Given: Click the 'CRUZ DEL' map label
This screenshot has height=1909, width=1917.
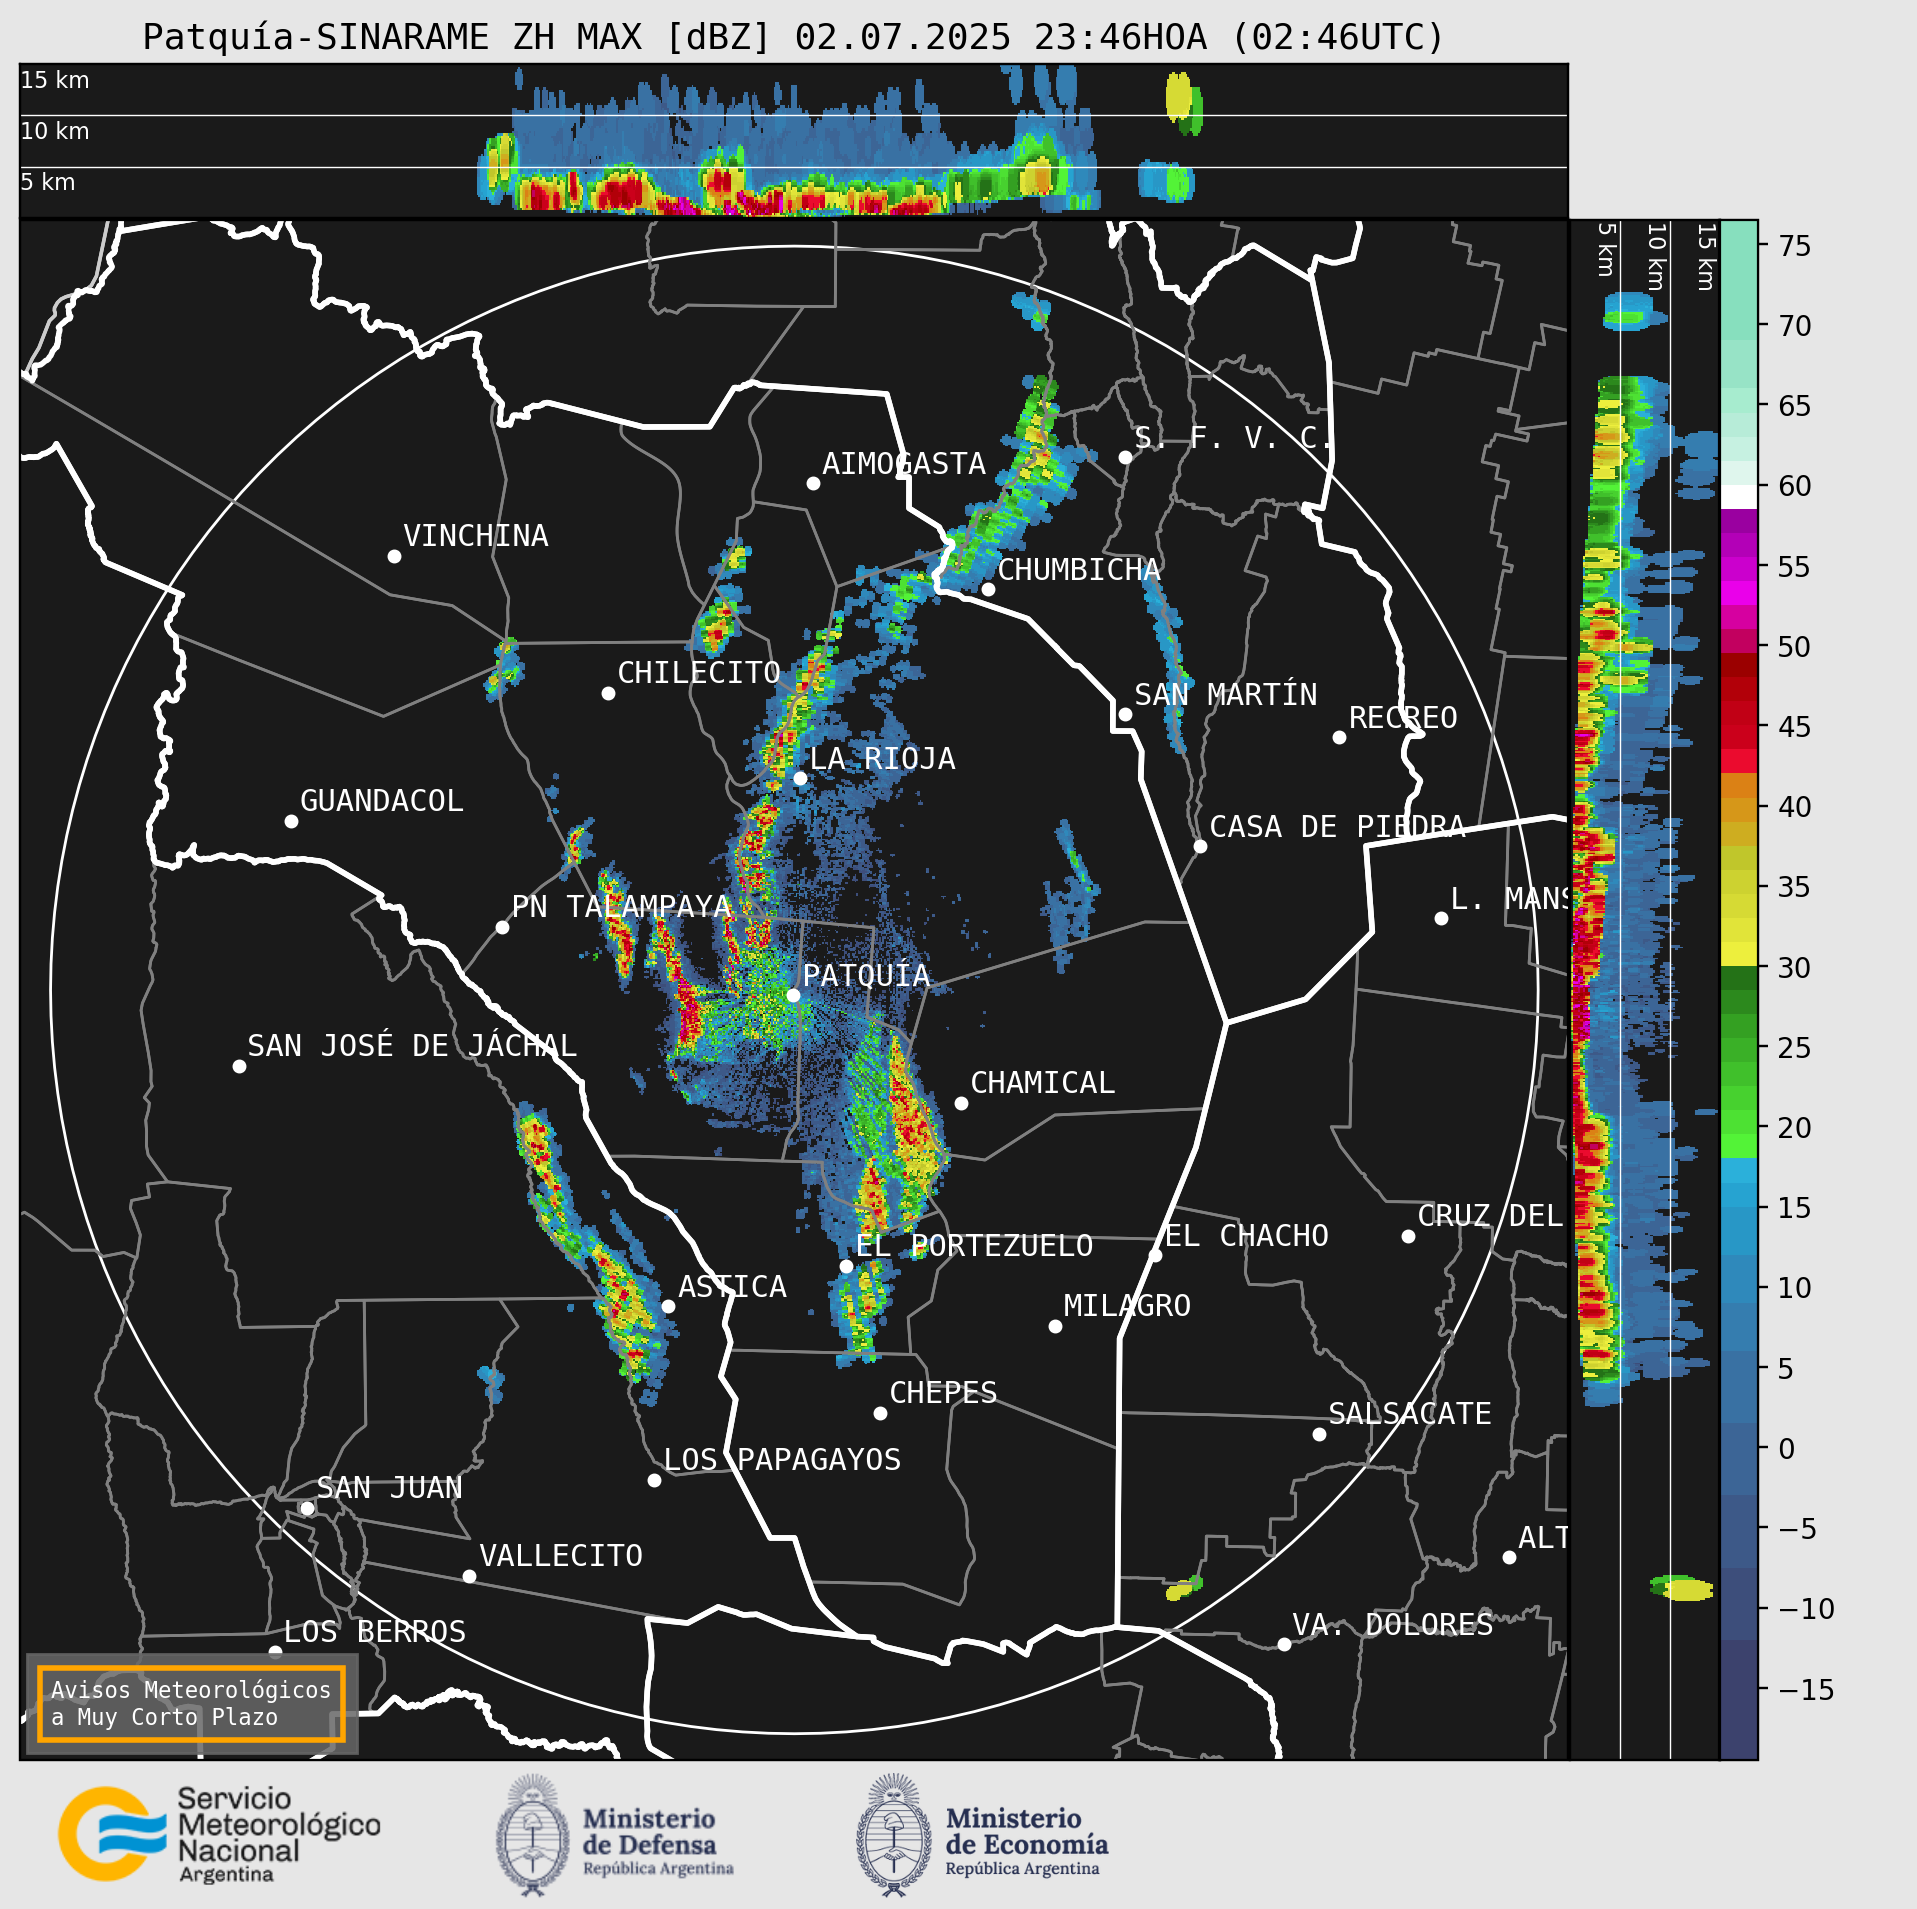Looking at the screenshot, I should (1490, 1216).
